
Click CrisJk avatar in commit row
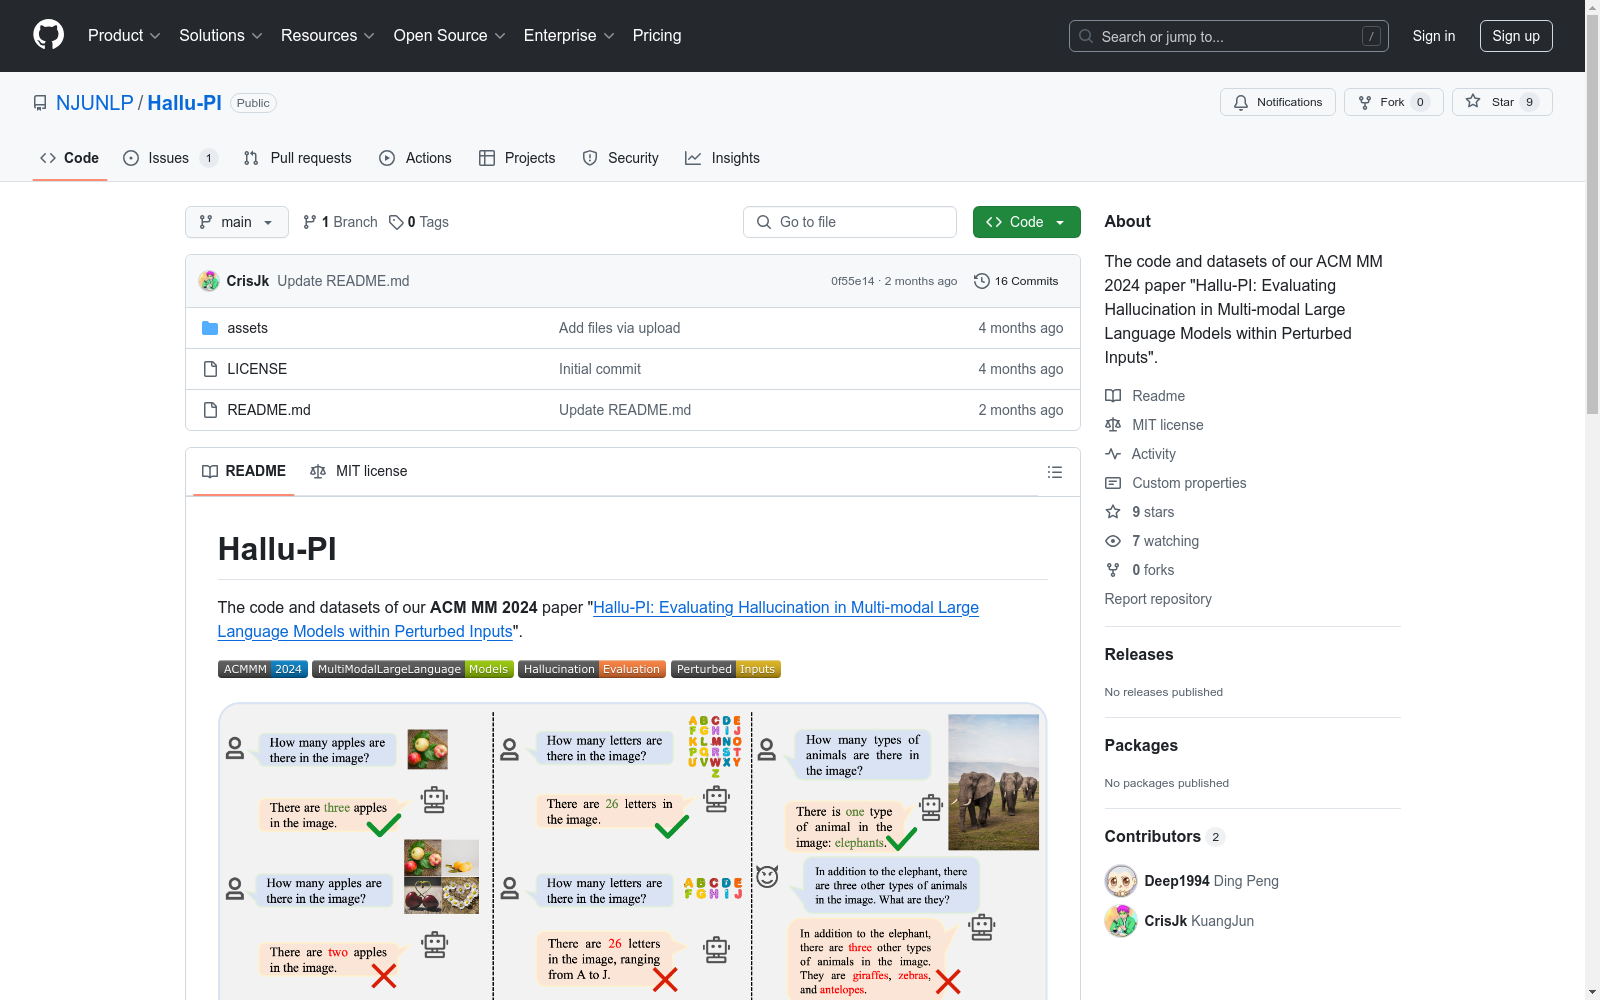209,281
